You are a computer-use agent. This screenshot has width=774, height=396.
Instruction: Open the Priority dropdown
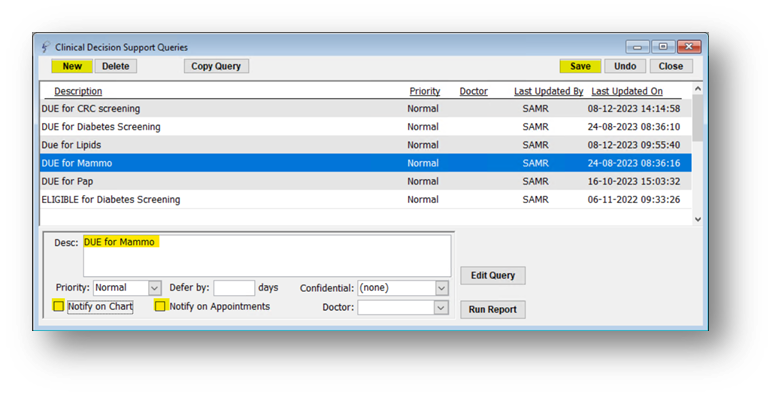click(x=155, y=288)
